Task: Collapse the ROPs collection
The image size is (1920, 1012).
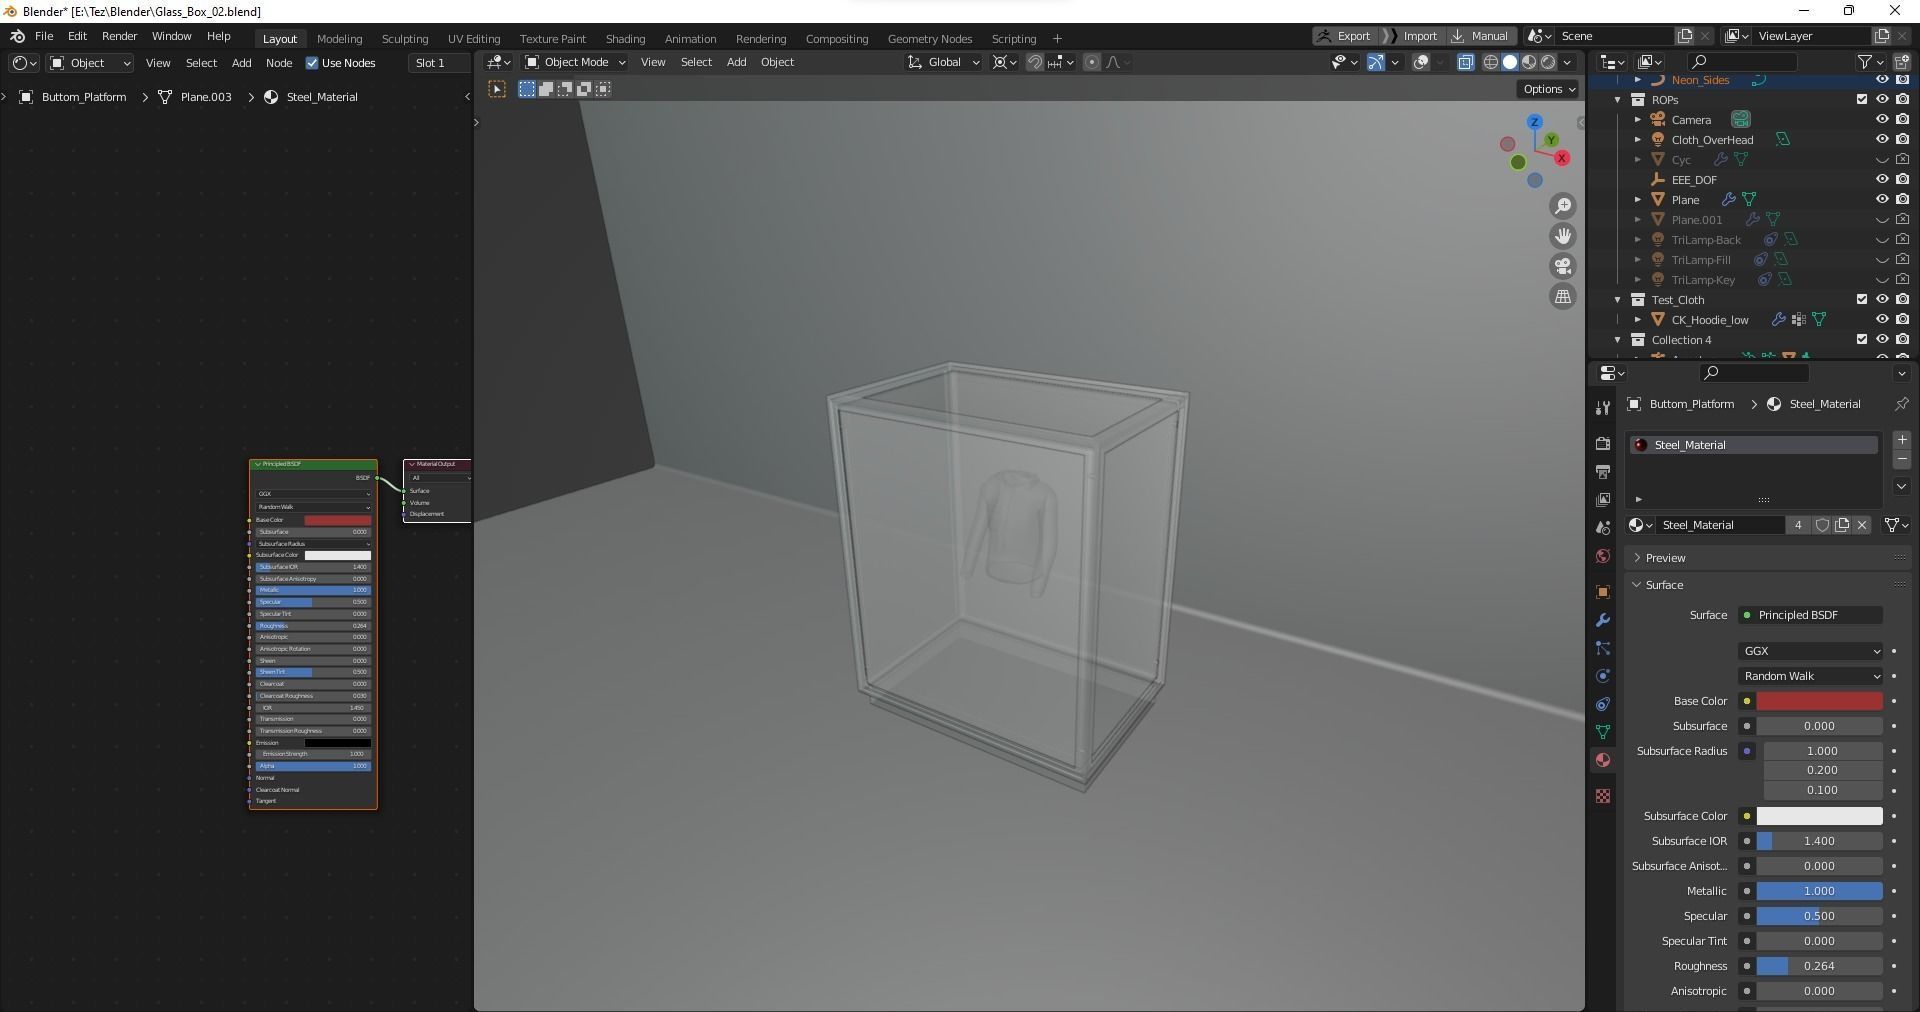Action: [1618, 100]
